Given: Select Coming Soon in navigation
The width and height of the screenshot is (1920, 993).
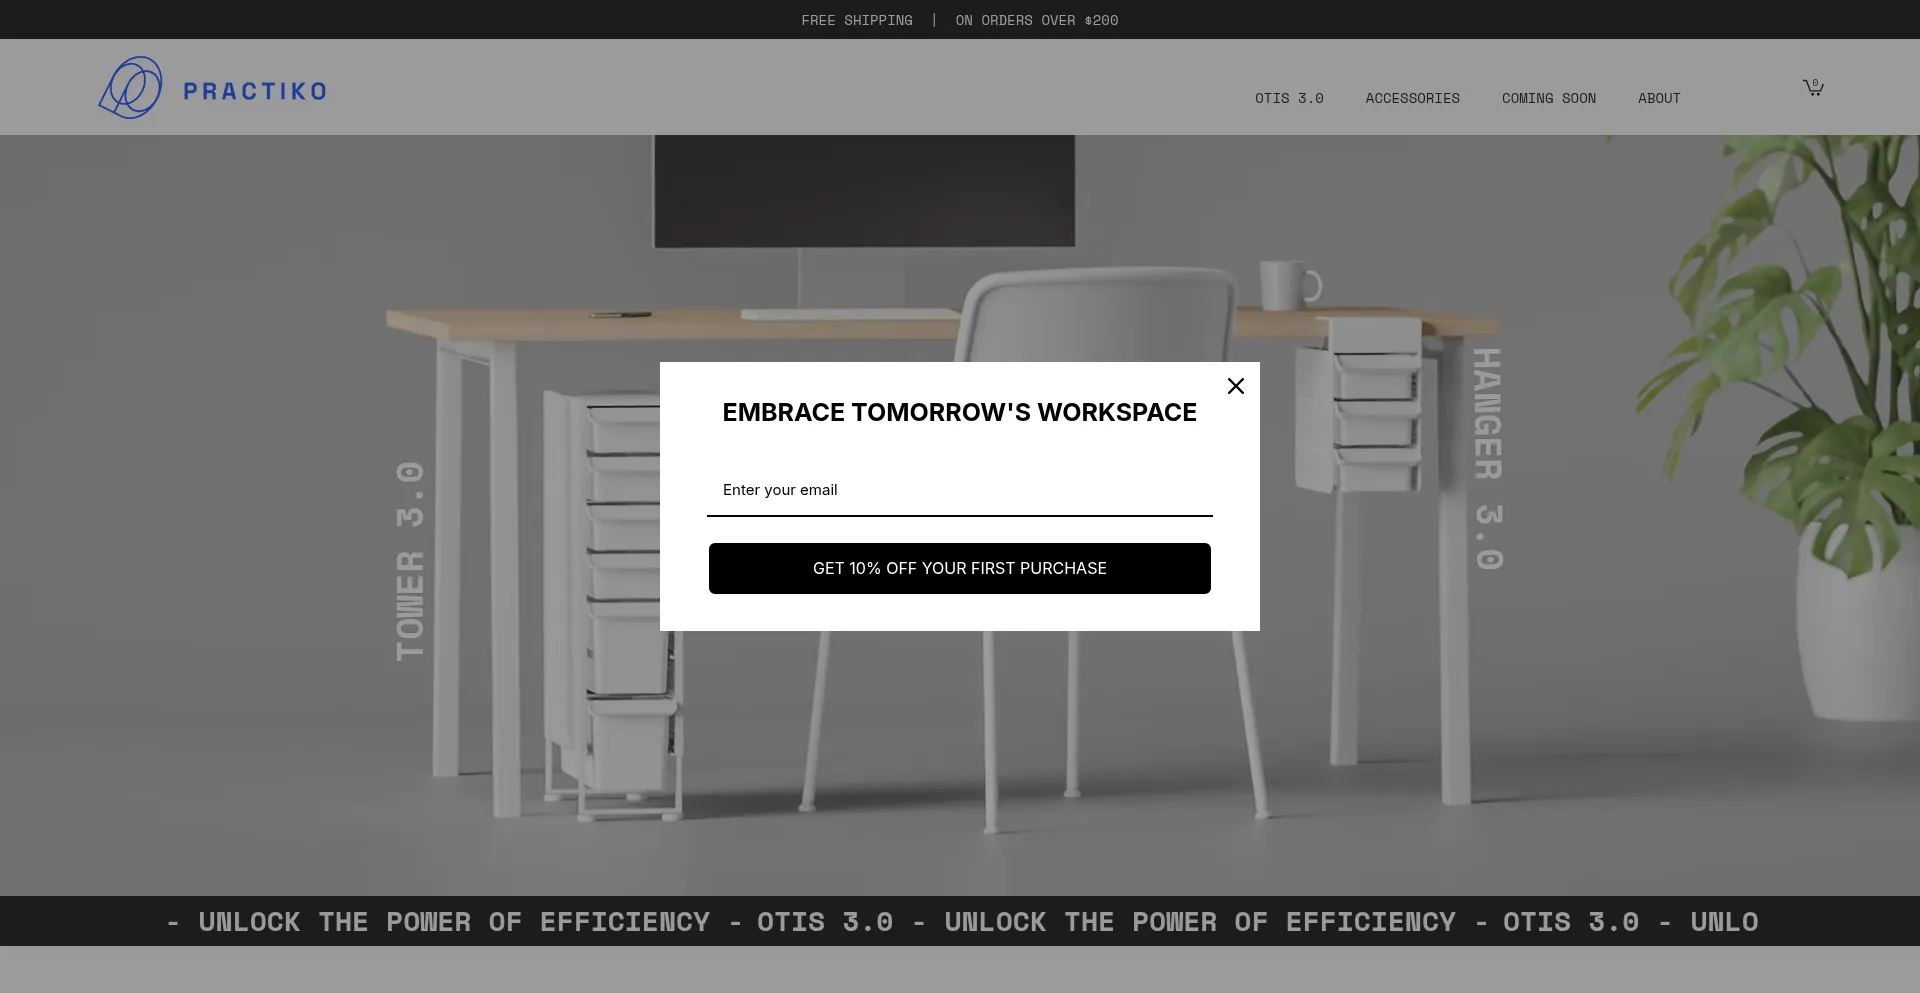Looking at the screenshot, I should (1548, 98).
